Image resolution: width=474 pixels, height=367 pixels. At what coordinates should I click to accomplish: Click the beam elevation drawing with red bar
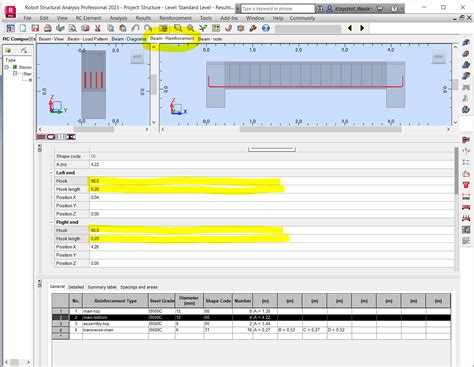pyautogui.click(x=305, y=84)
